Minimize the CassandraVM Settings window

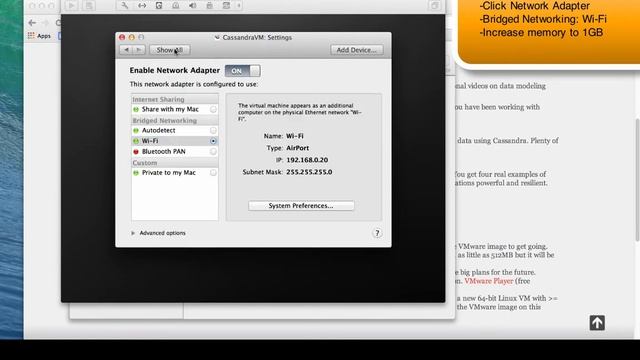click(x=131, y=37)
